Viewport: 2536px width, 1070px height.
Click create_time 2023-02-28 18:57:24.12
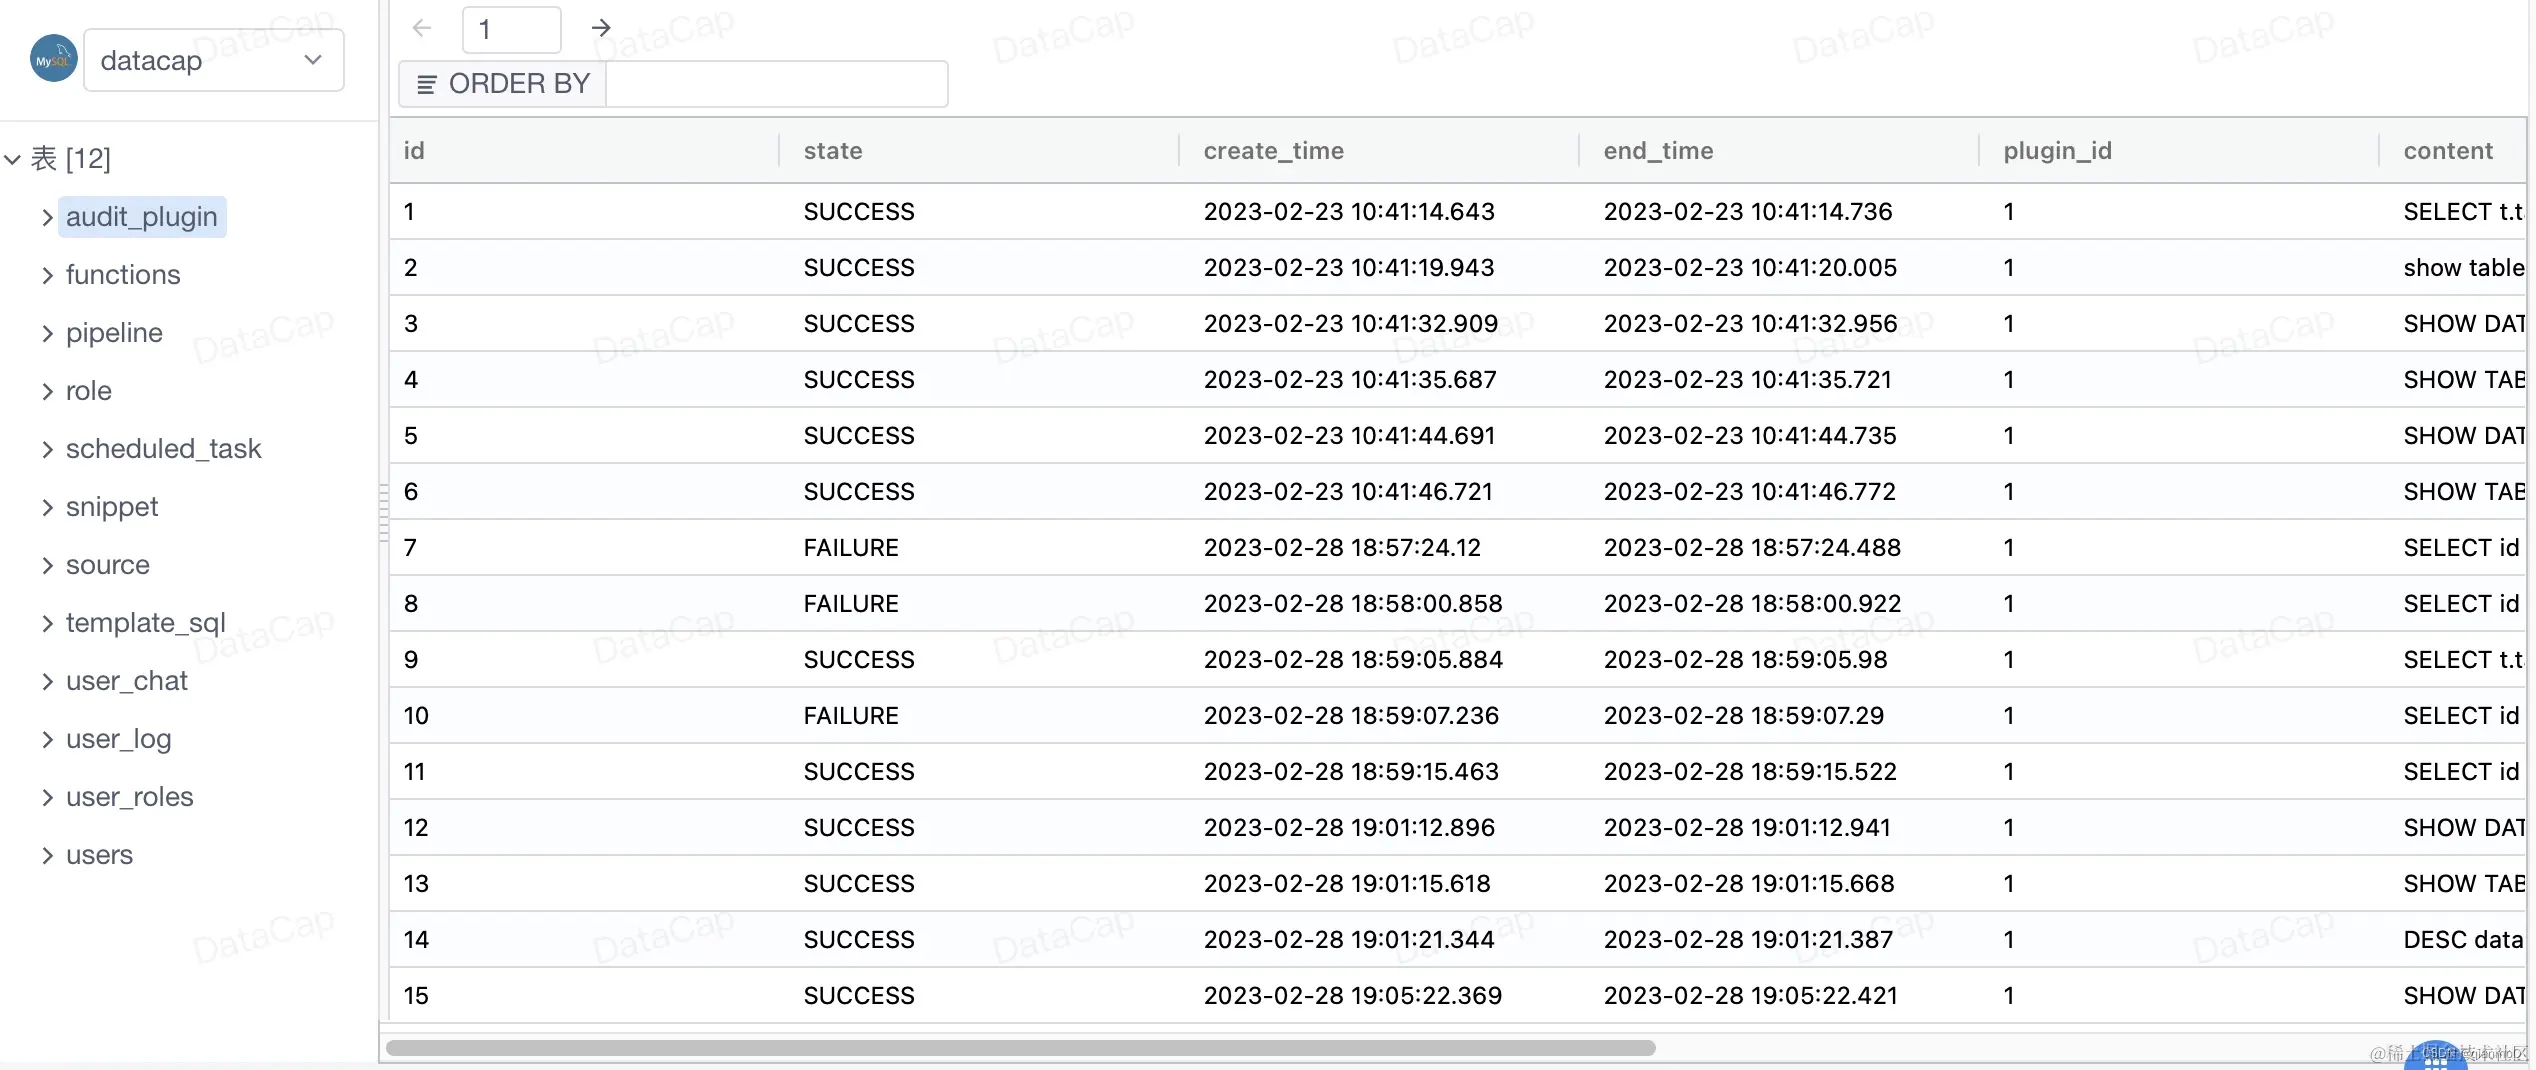[x=1342, y=548]
